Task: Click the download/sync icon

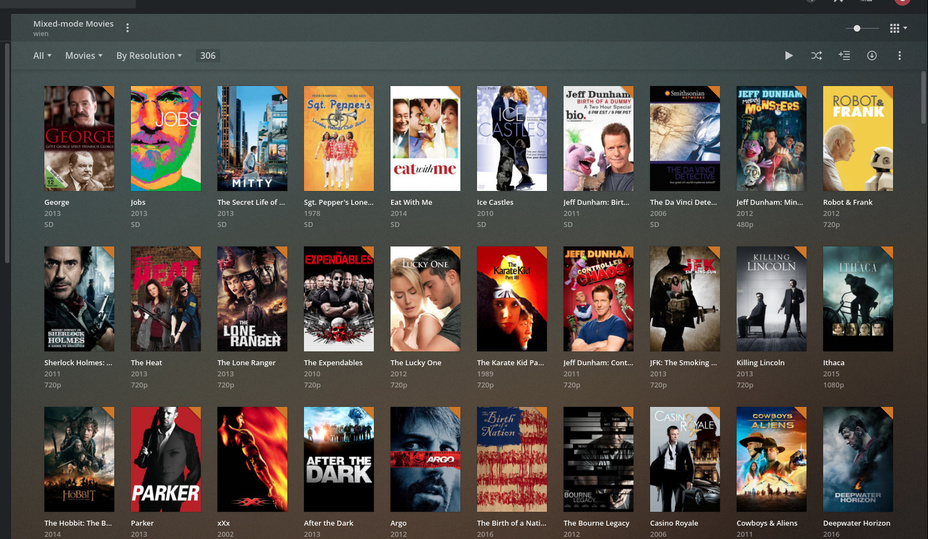Action: click(872, 56)
